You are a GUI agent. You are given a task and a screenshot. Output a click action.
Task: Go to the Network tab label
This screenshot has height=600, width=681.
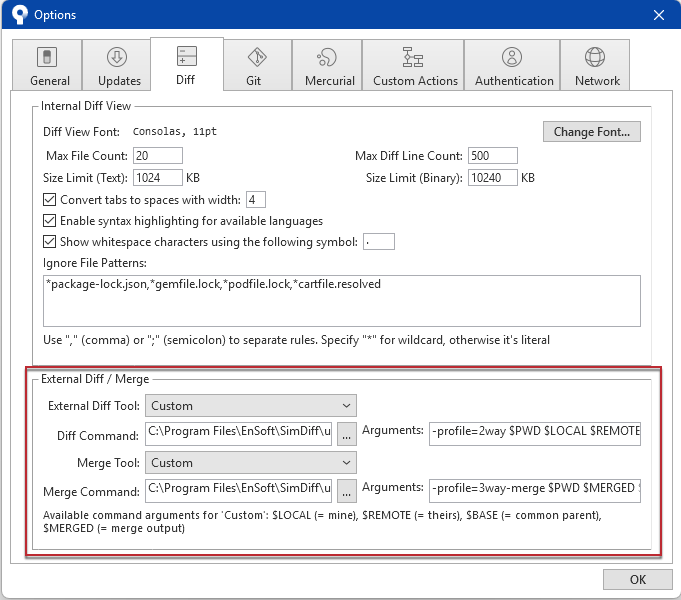click(x=598, y=81)
